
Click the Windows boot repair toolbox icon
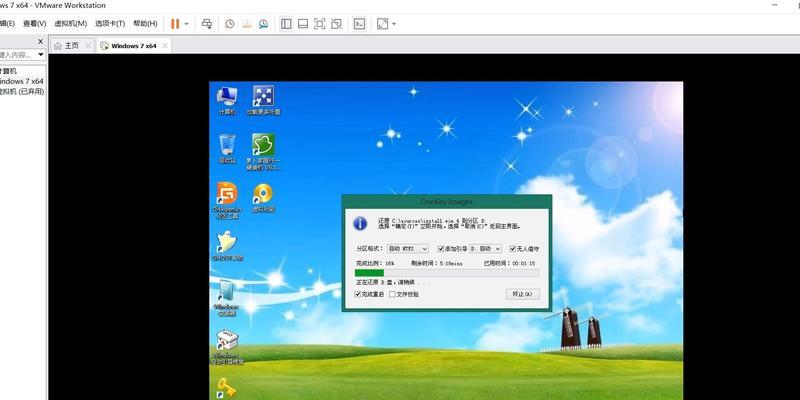[227, 346]
